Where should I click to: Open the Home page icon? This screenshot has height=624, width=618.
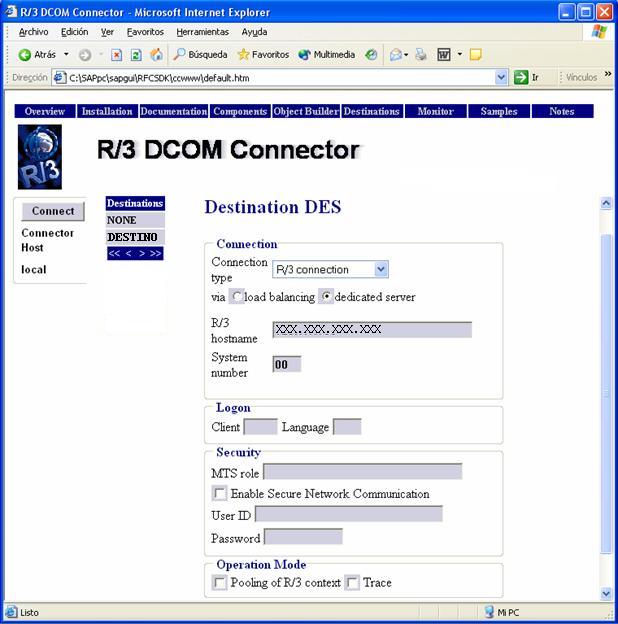156,55
